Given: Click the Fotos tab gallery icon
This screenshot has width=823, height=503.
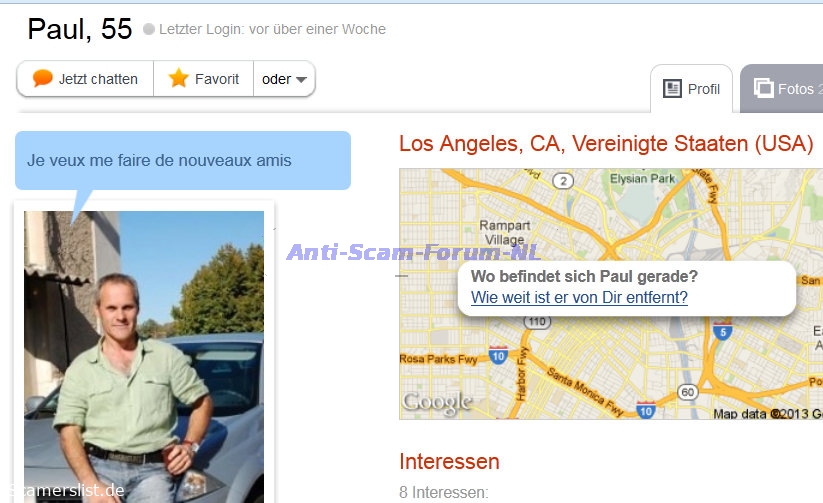Looking at the screenshot, I should tap(764, 88).
